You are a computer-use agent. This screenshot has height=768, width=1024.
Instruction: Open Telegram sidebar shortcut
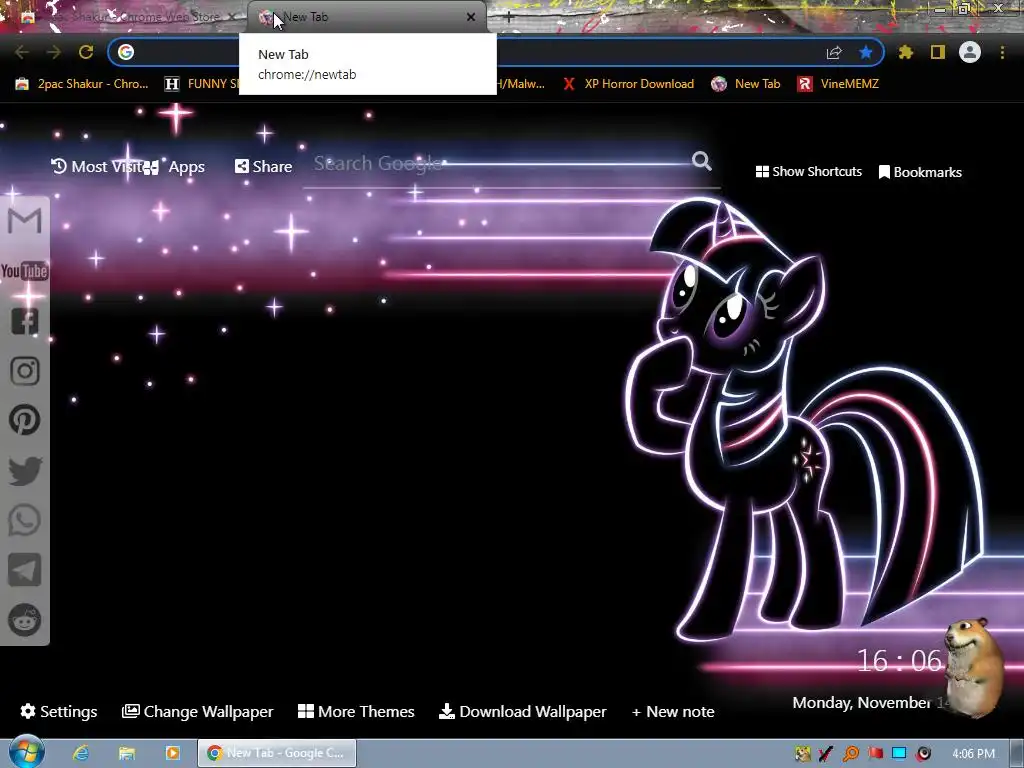pyautogui.click(x=25, y=570)
